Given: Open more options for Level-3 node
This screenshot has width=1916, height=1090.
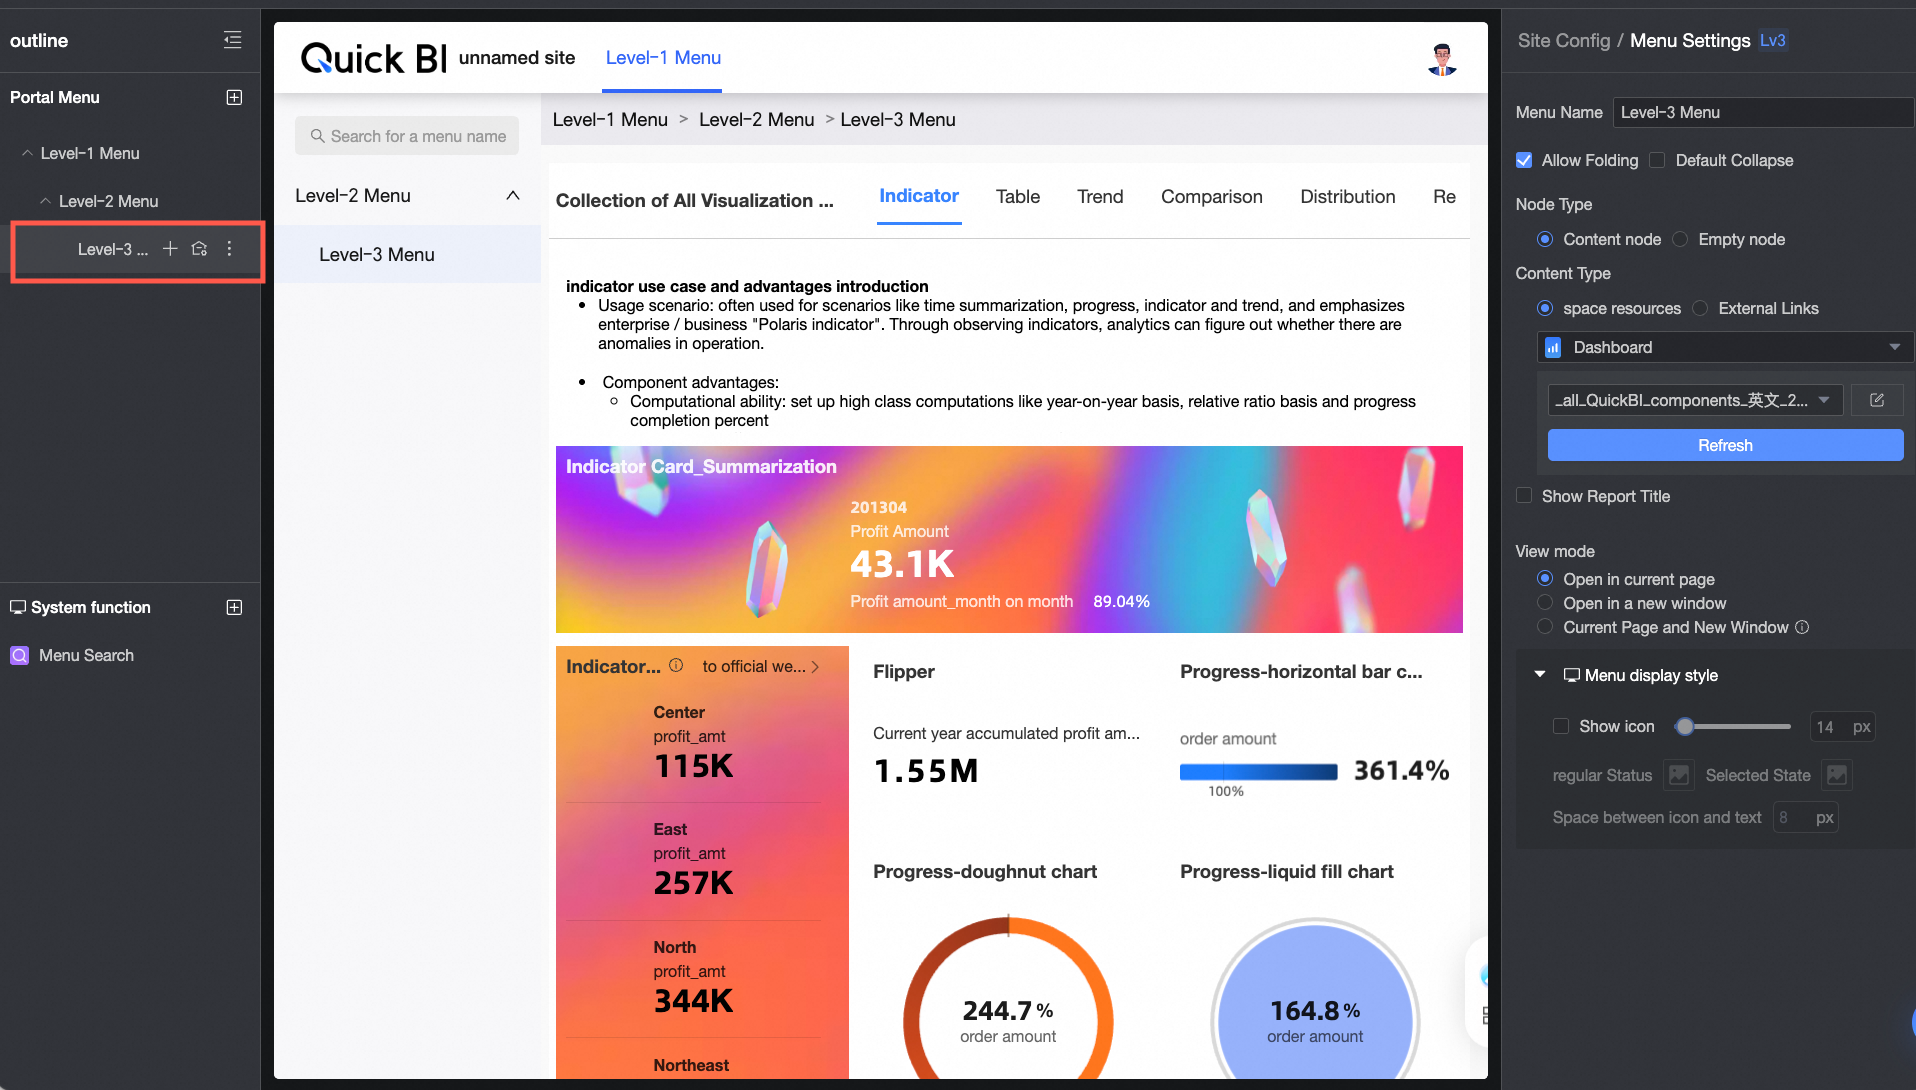Looking at the screenshot, I should coord(229,248).
